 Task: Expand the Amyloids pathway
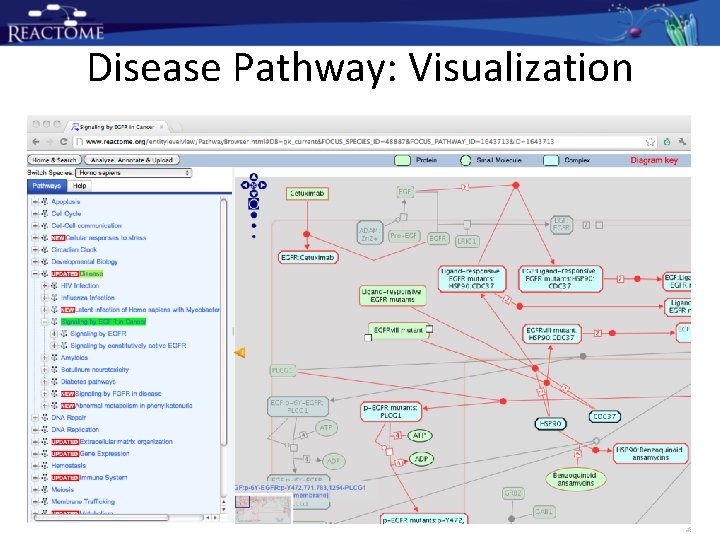[45, 357]
